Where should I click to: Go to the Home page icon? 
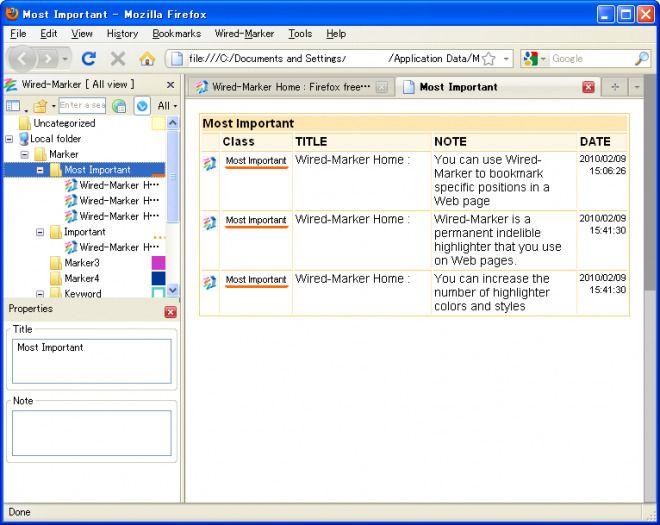[x=147, y=59]
